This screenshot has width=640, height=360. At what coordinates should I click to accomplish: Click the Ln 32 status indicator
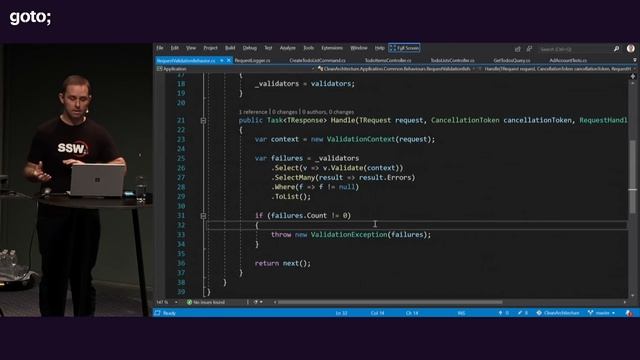(341, 313)
